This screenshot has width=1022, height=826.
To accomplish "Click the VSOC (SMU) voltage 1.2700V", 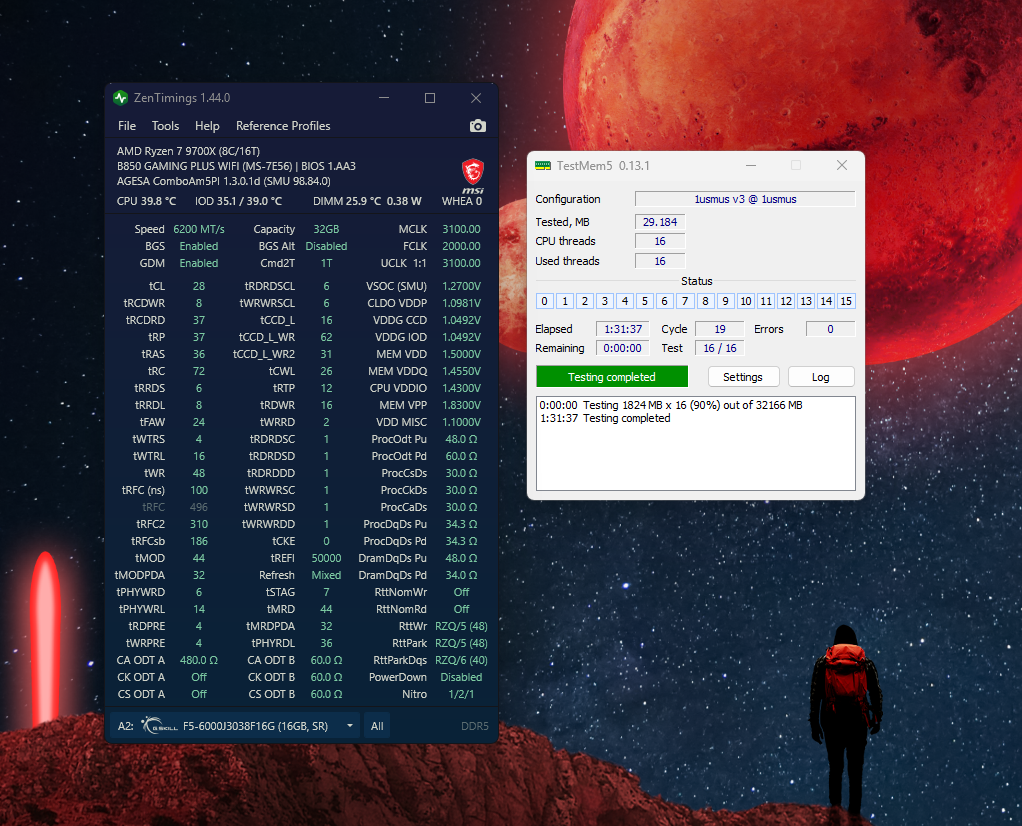I will [461, 286].
